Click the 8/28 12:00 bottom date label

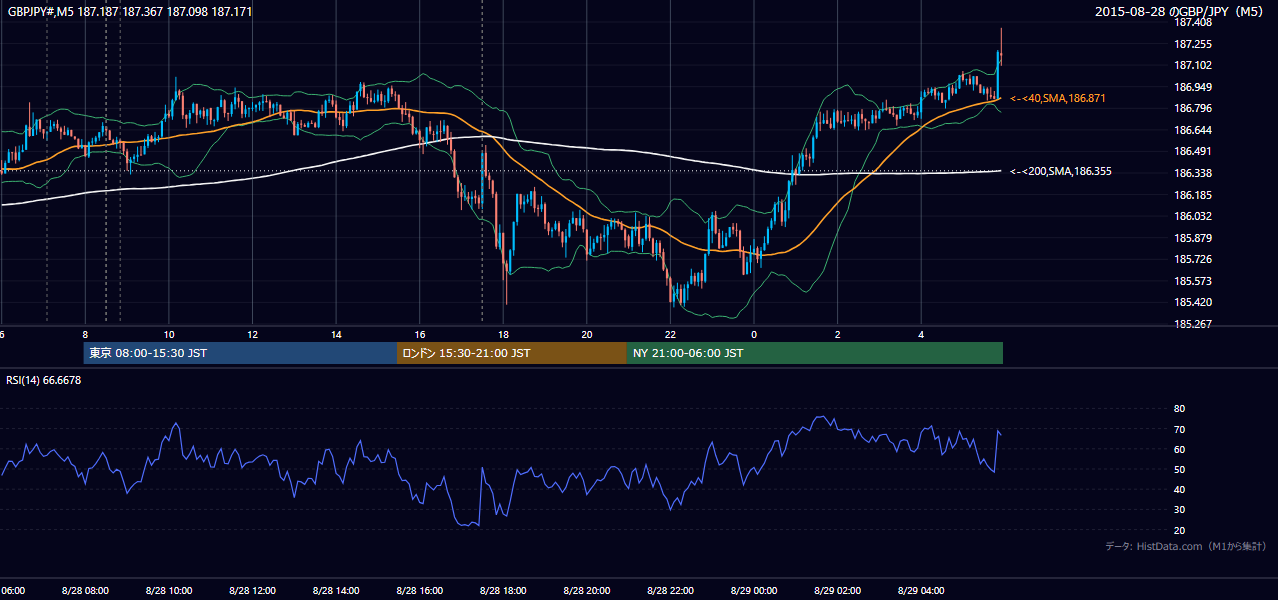pos(252,590)
